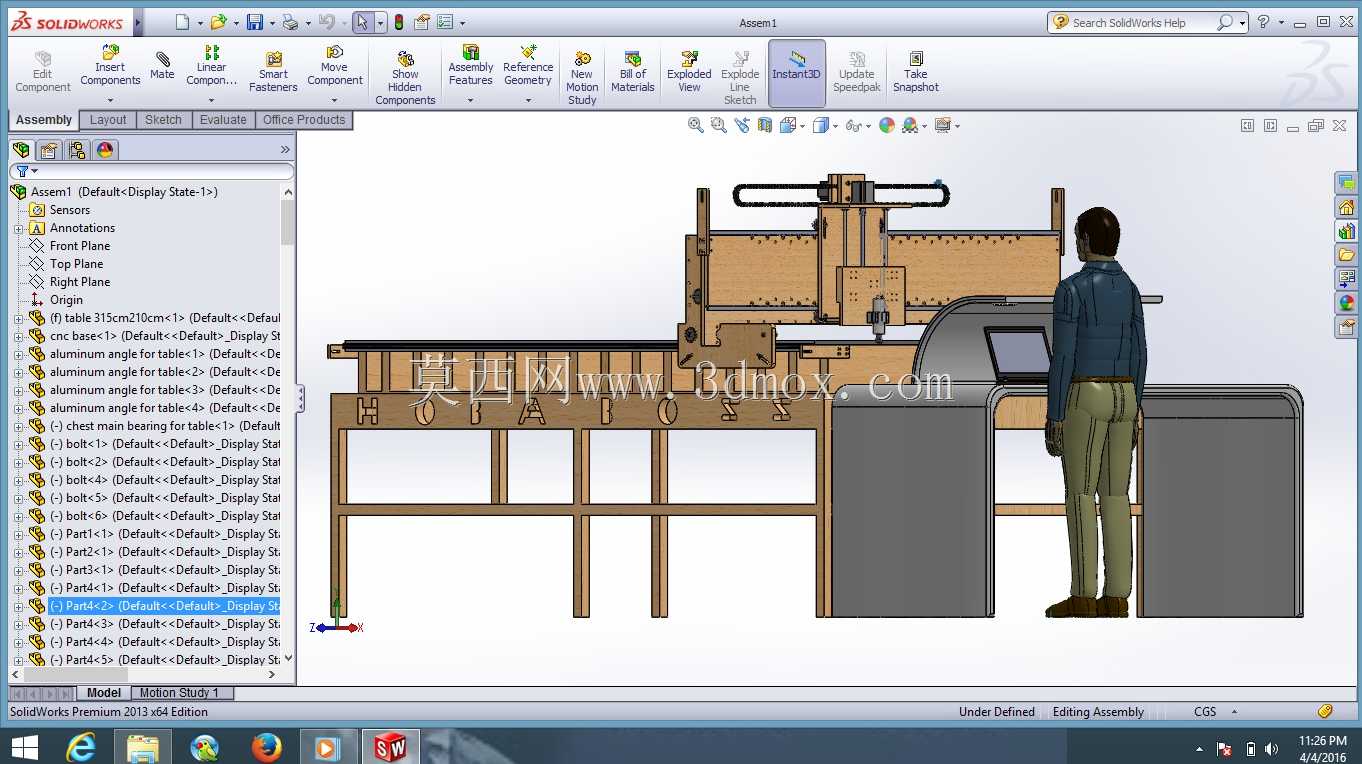
Task: Open the Bill of Materials tool
Action: point(632,71)
